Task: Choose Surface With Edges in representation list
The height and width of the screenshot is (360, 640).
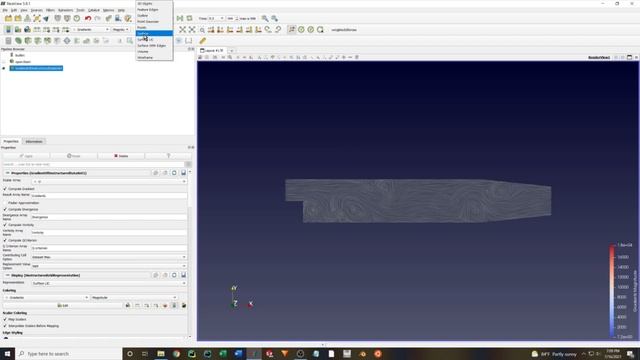Action: (154, 45)
